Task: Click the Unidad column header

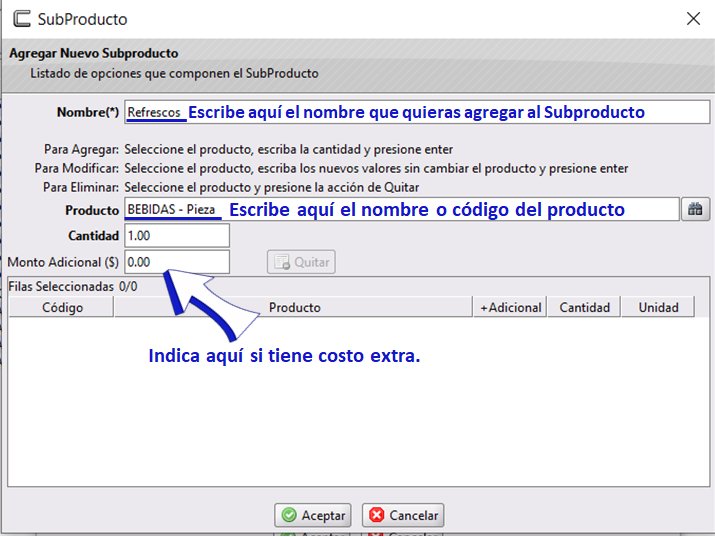Action: click(658, 307)
